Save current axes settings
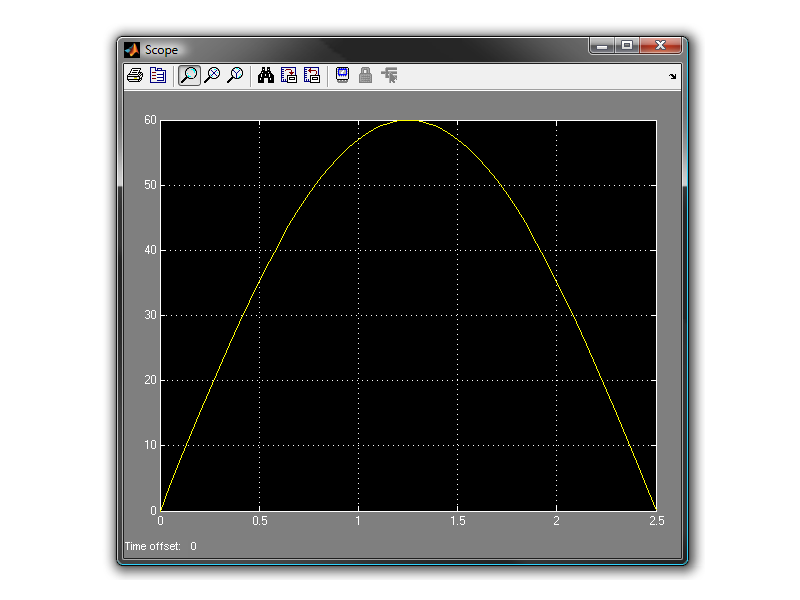800x600 pixels. [289, 76]
